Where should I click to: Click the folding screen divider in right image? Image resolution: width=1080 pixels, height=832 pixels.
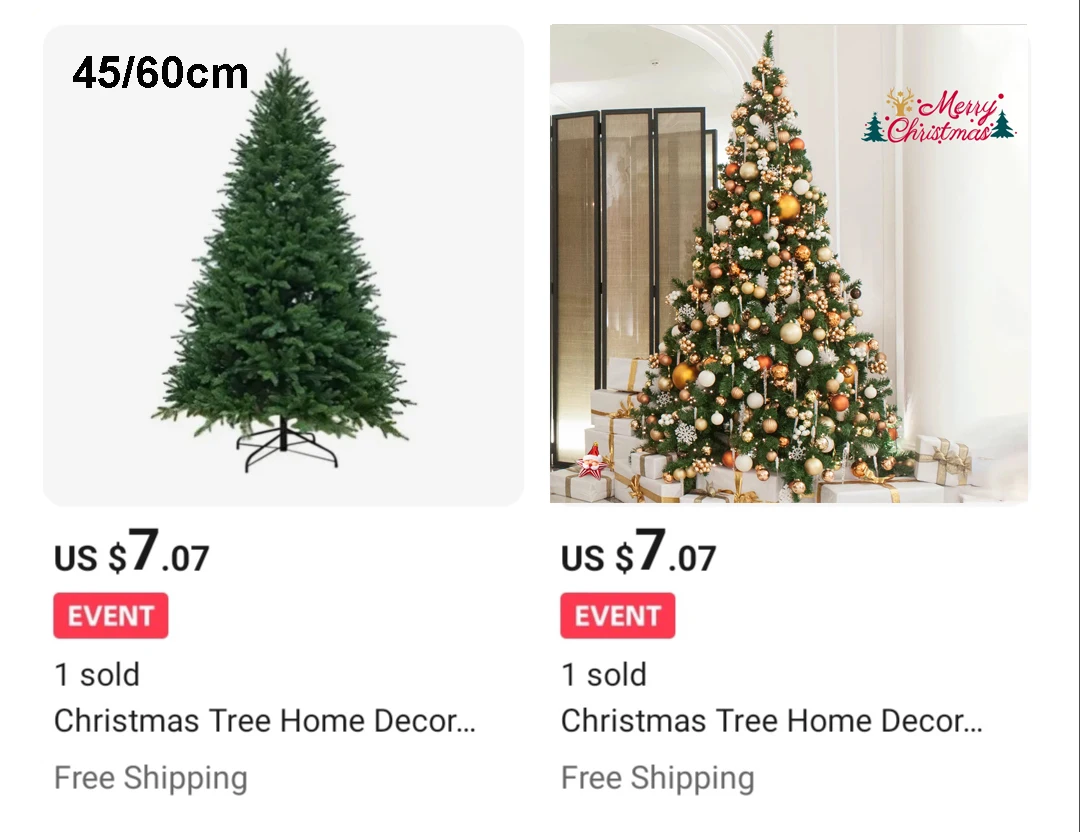(630, 275)
